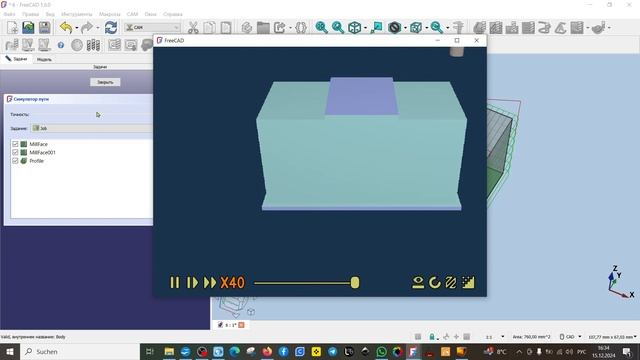Pause the simulation playback
640x360 pixels.
pyautogui.click(x=175, y=282)
